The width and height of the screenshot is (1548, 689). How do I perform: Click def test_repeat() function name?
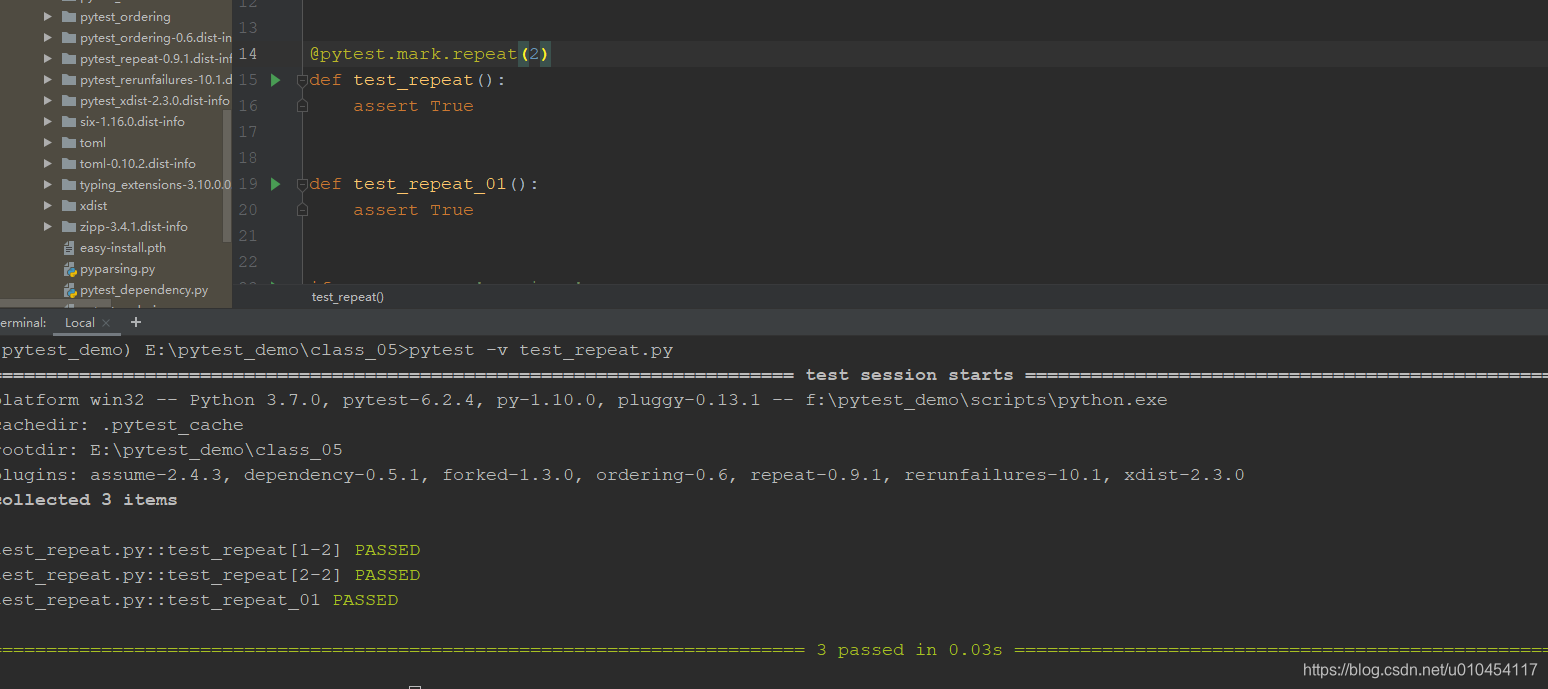pyautogui.click(x=413, y=80)
